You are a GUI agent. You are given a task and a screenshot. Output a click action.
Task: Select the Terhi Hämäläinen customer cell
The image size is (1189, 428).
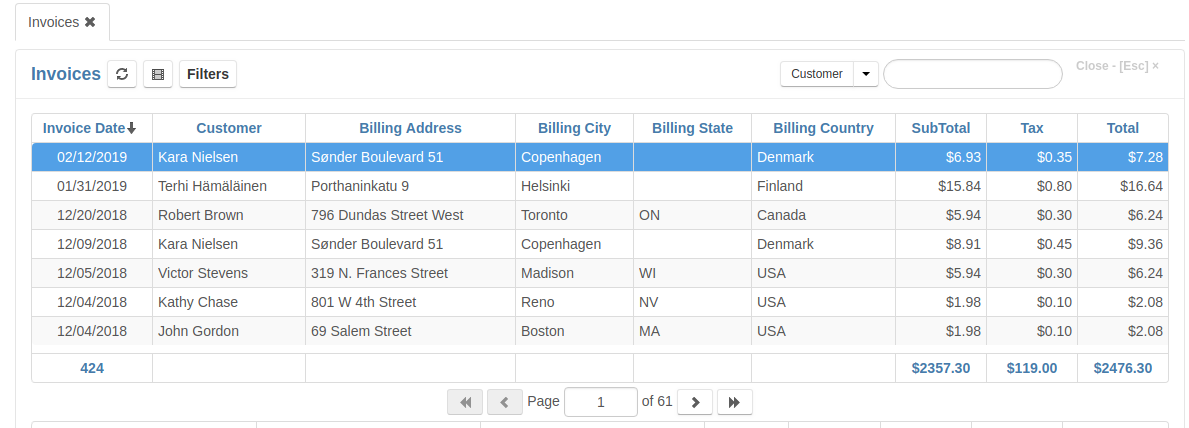click(x=229, y=186)
